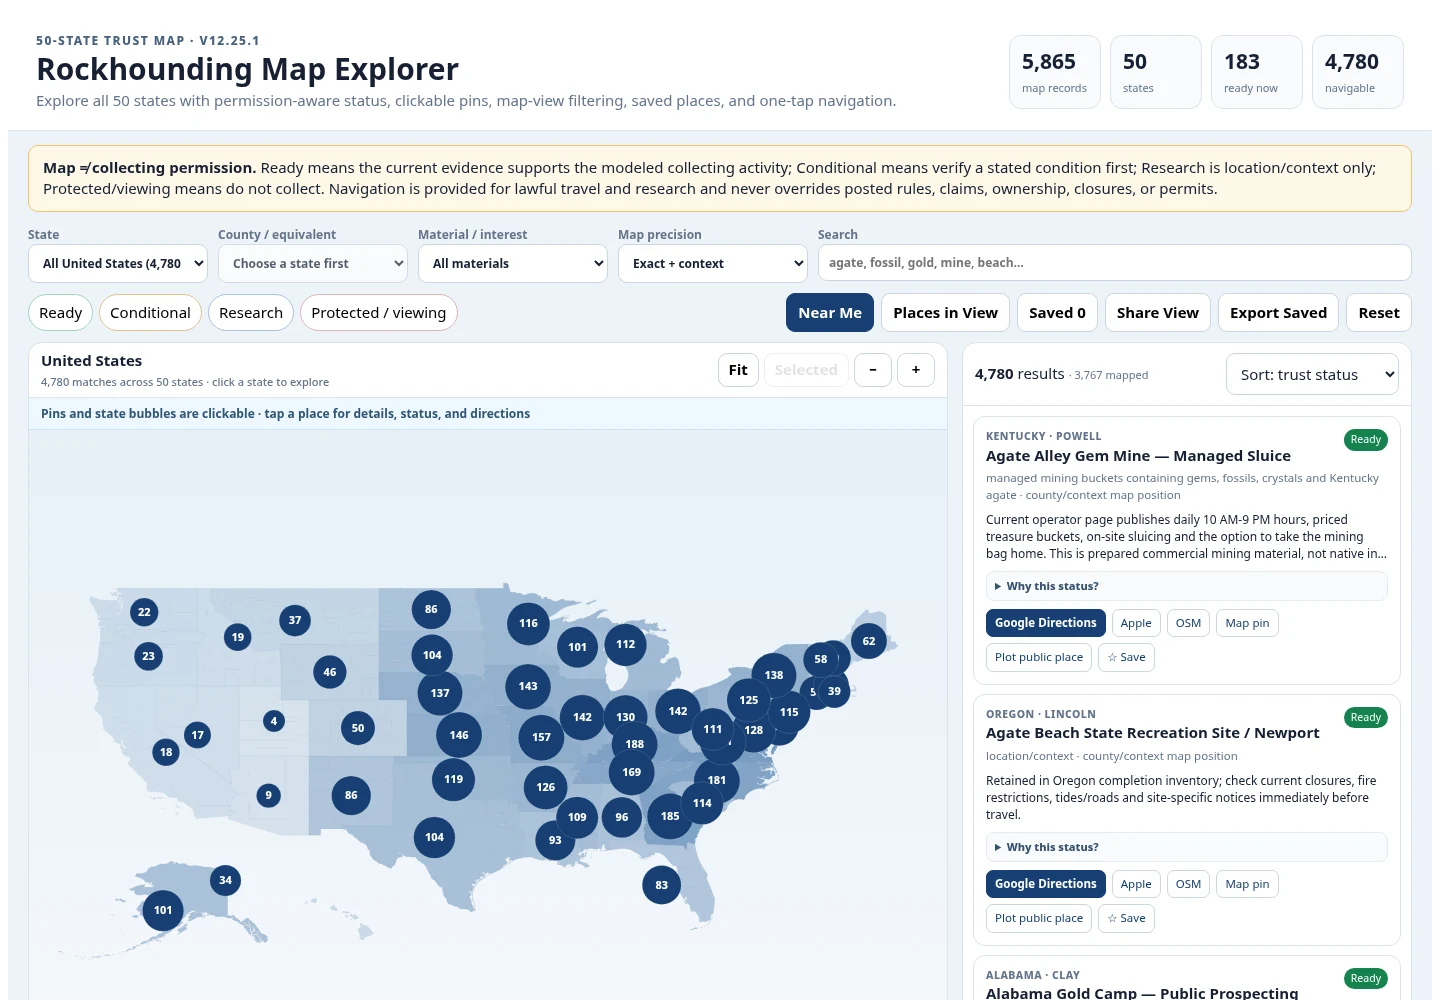Click the Share View button

(1158, 313)
